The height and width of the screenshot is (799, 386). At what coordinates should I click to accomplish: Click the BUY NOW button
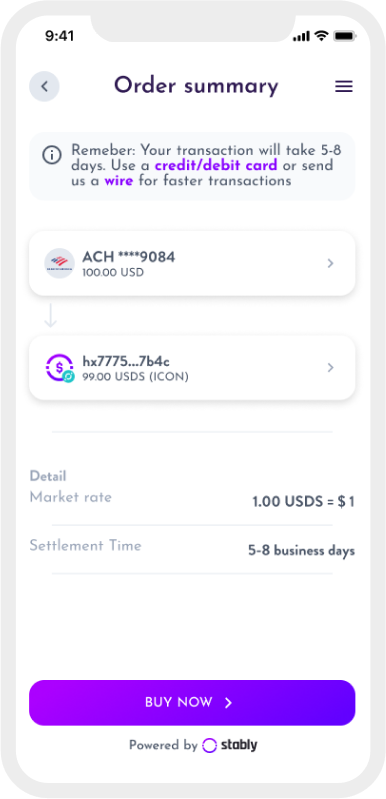(192, 703)
